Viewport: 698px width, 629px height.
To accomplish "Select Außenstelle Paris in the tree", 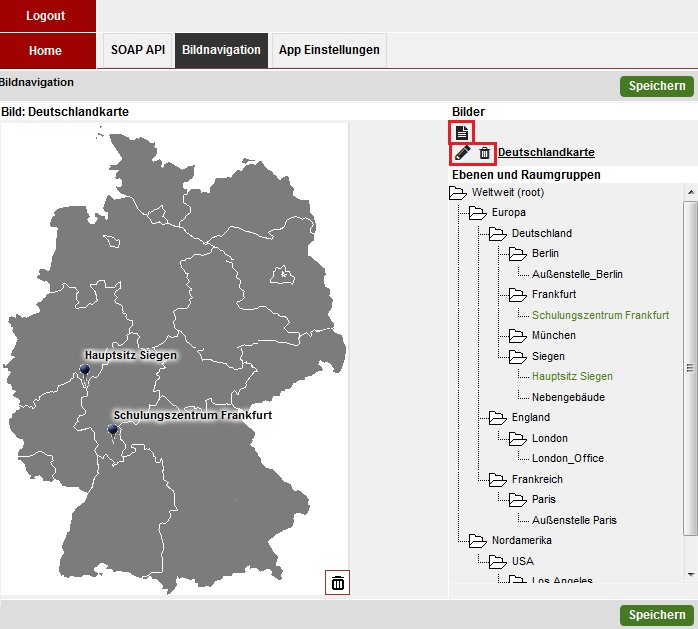I will coord(574,520).
